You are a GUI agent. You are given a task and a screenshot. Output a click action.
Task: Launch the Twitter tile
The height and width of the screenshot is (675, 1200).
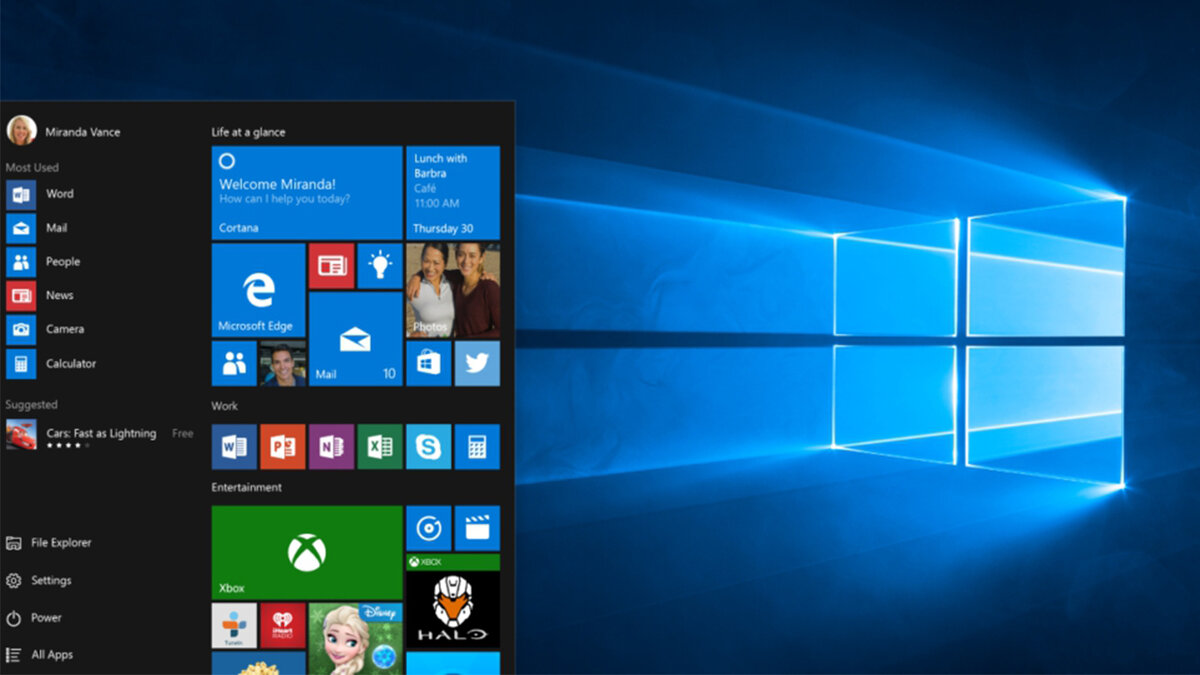[477, 363]
